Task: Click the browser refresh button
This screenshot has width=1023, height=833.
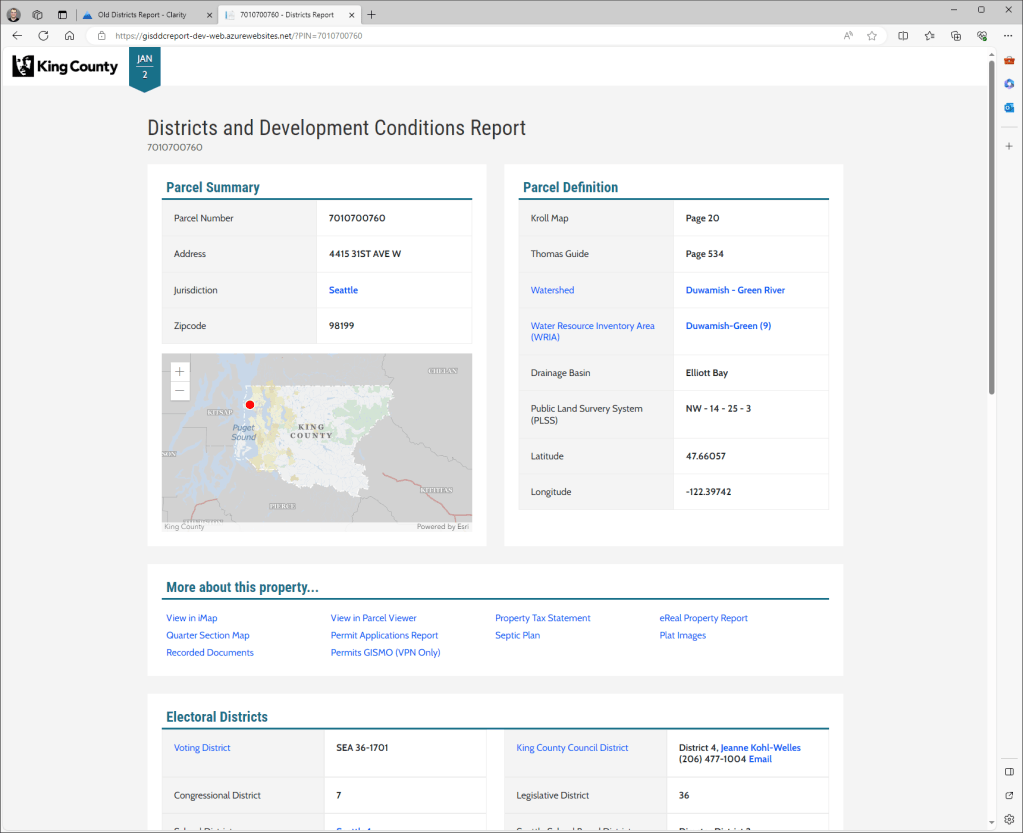Action: point(43,35)
